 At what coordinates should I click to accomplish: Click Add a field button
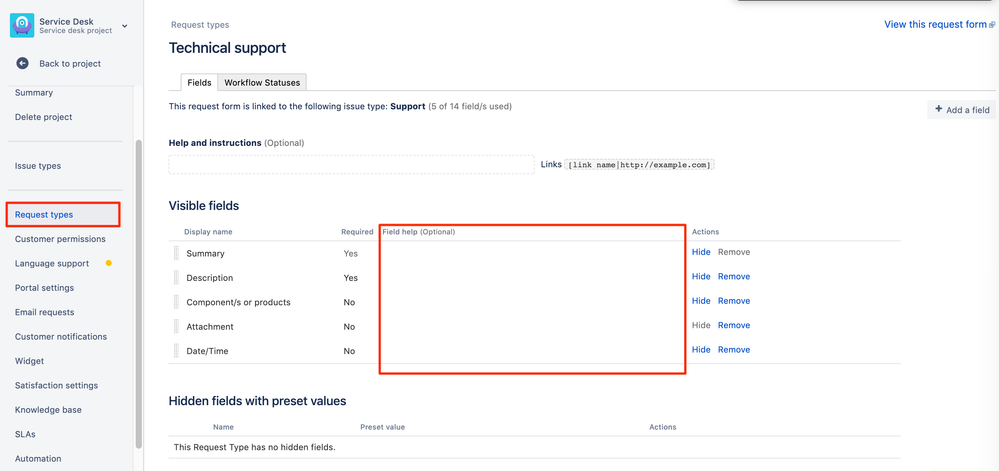961,110
